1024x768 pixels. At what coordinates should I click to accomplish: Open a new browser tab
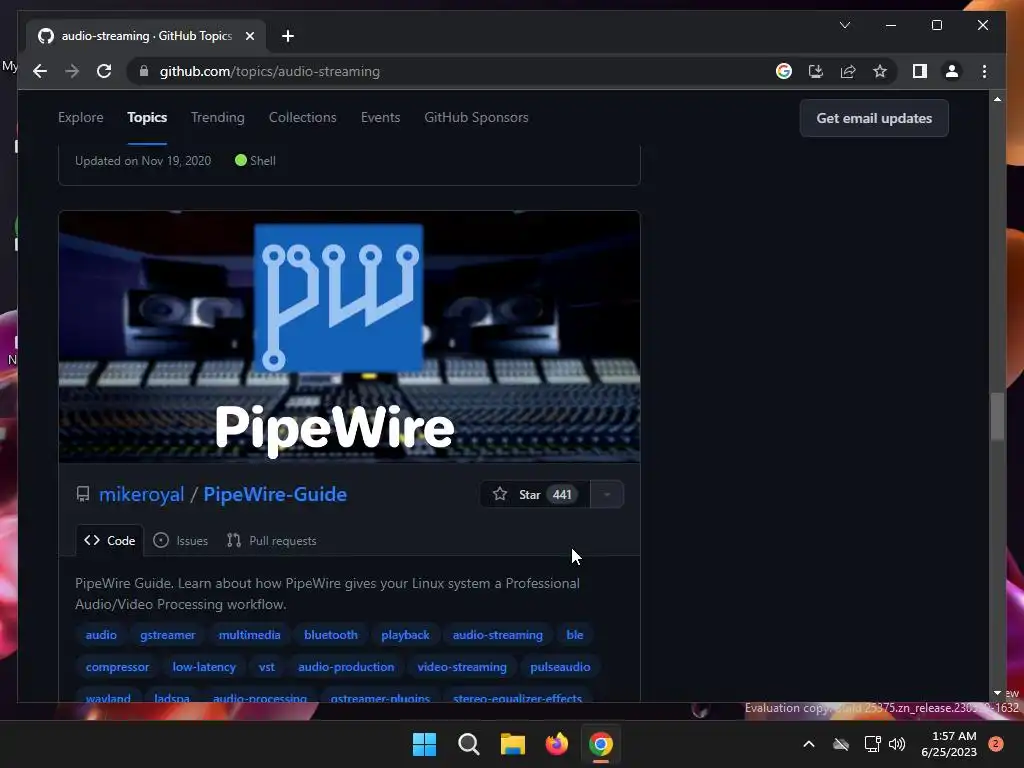click(x=288, y=36)
